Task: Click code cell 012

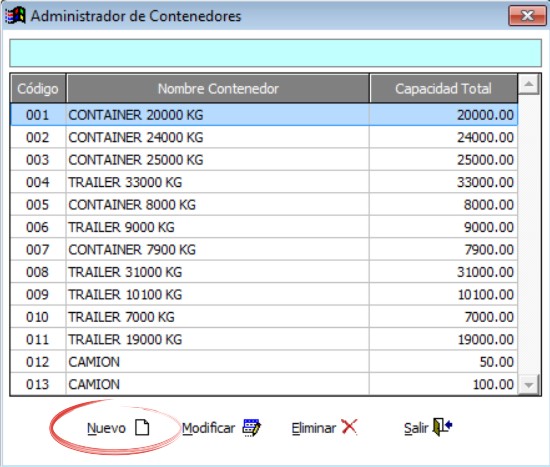Action: (38, 362)
